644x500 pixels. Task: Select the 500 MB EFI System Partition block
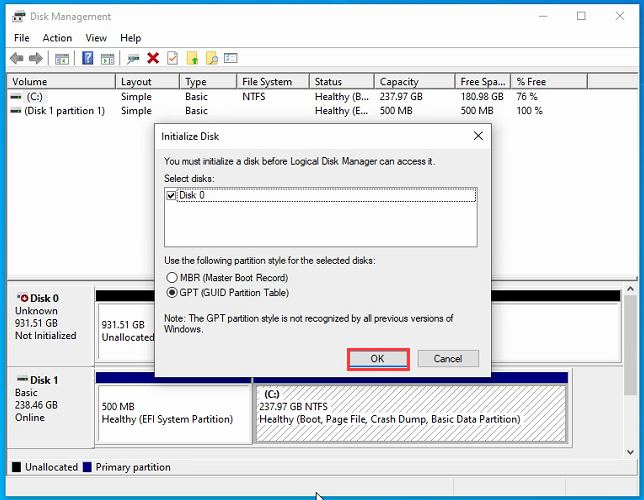click(x=174, y=413)
